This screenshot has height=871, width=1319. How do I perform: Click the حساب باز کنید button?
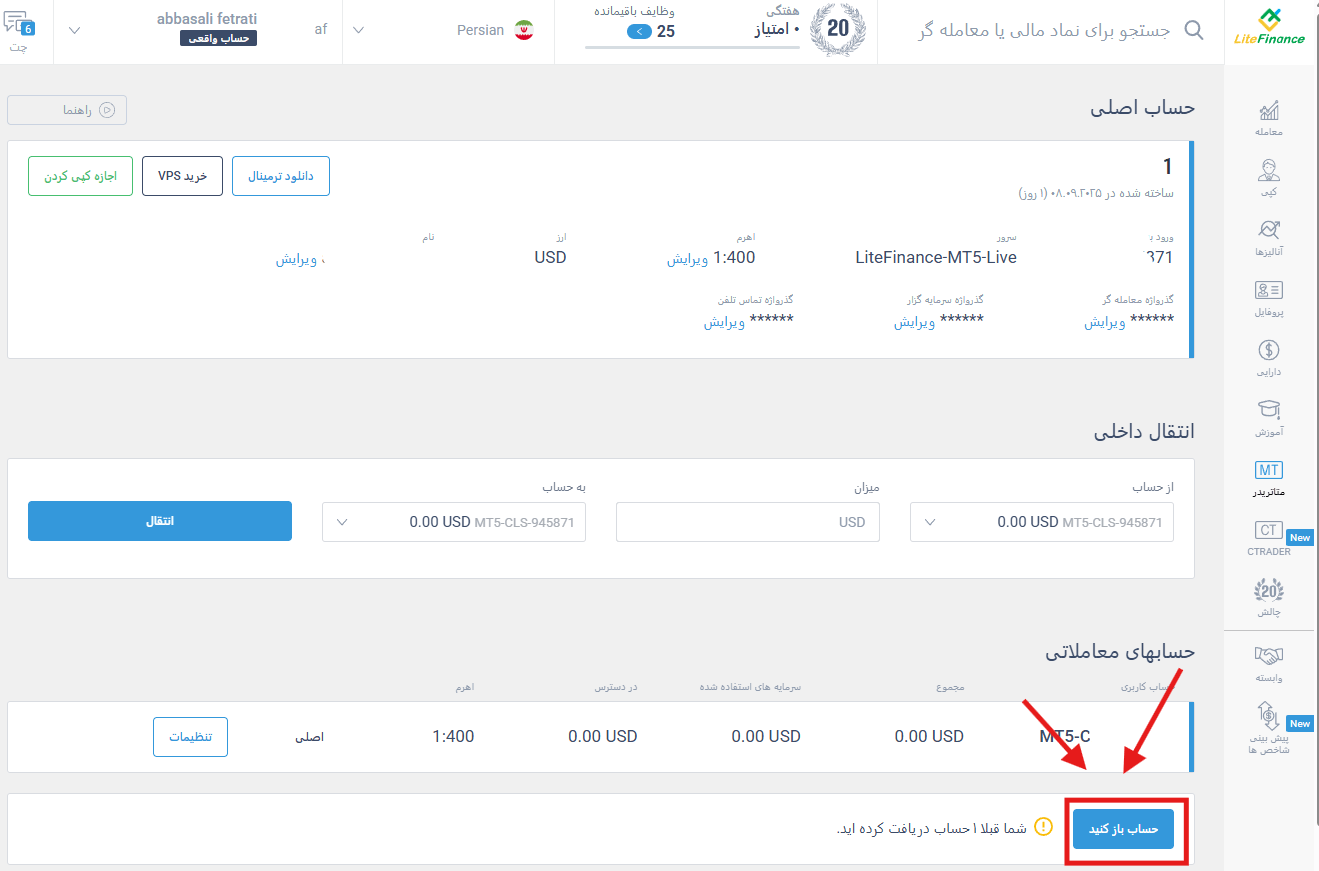pos(1124,828)
